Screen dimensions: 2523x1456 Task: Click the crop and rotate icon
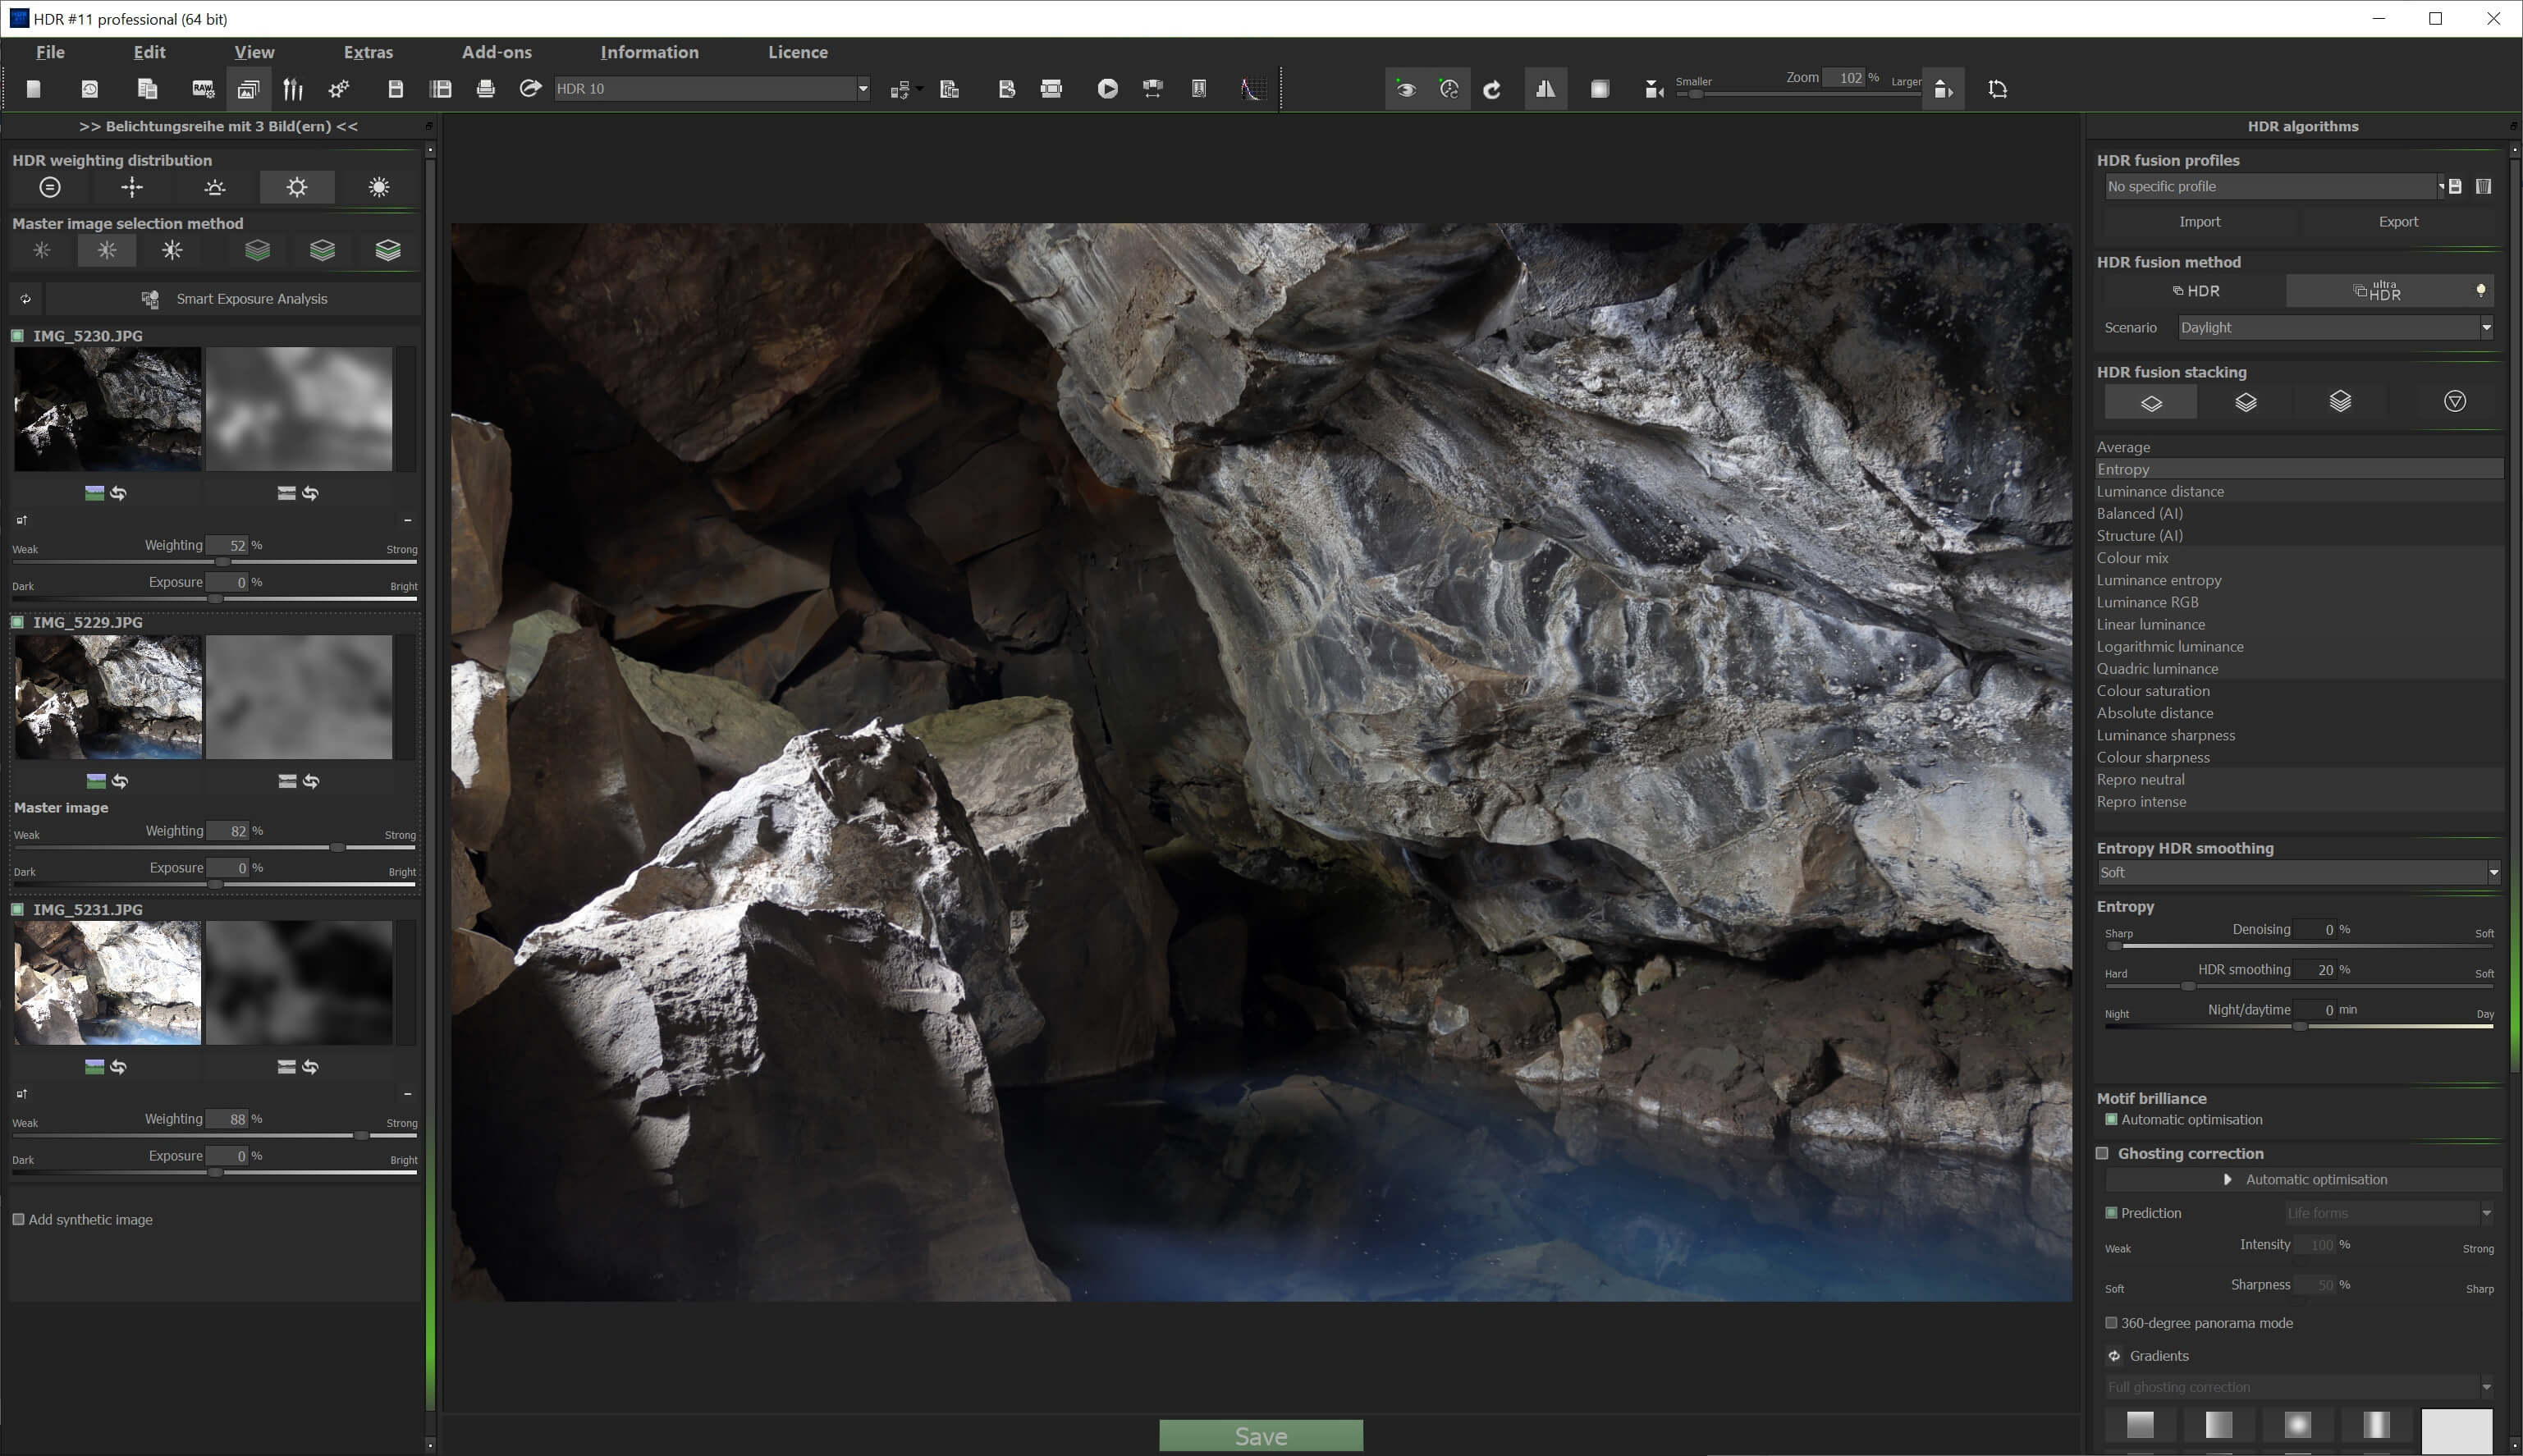tap(1997, 89)
